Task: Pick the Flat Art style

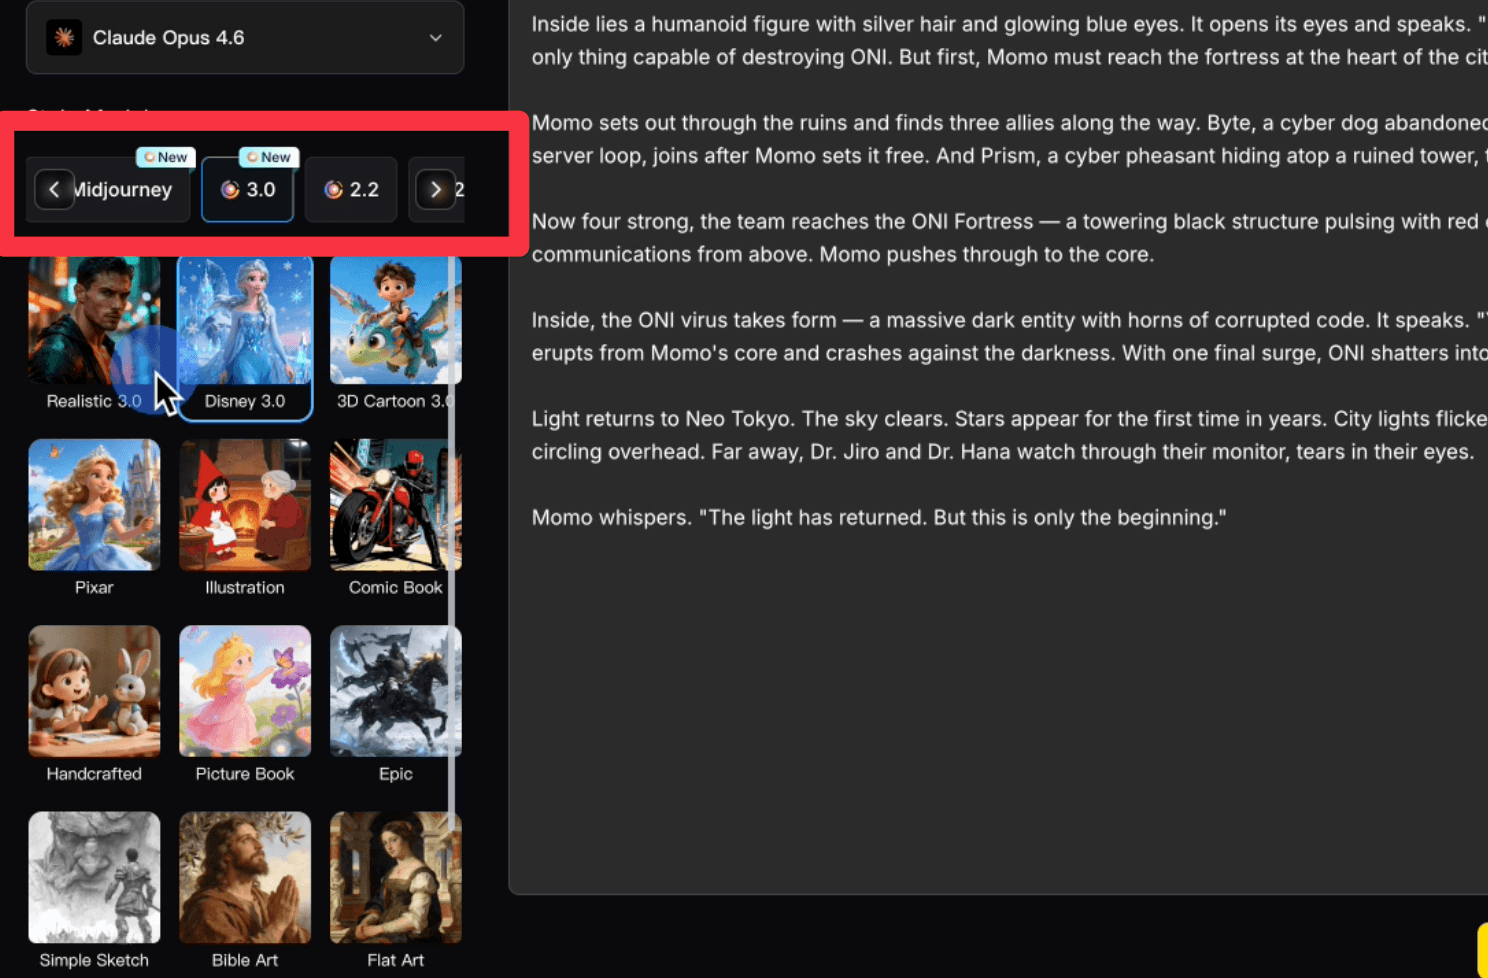Action: click(395, 877)
